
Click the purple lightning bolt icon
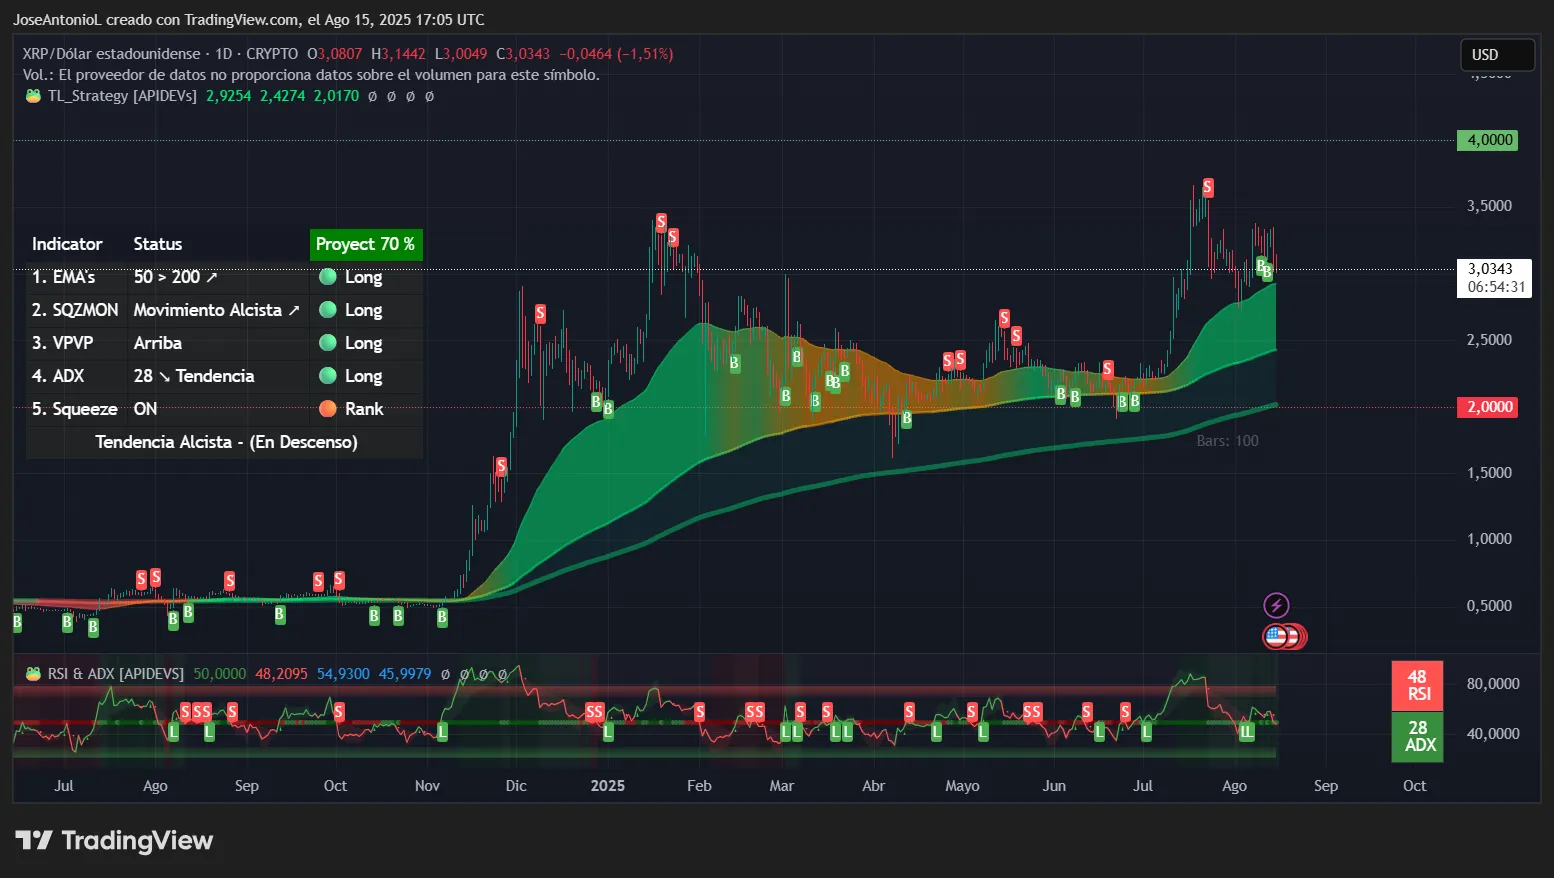point(1279,604)
